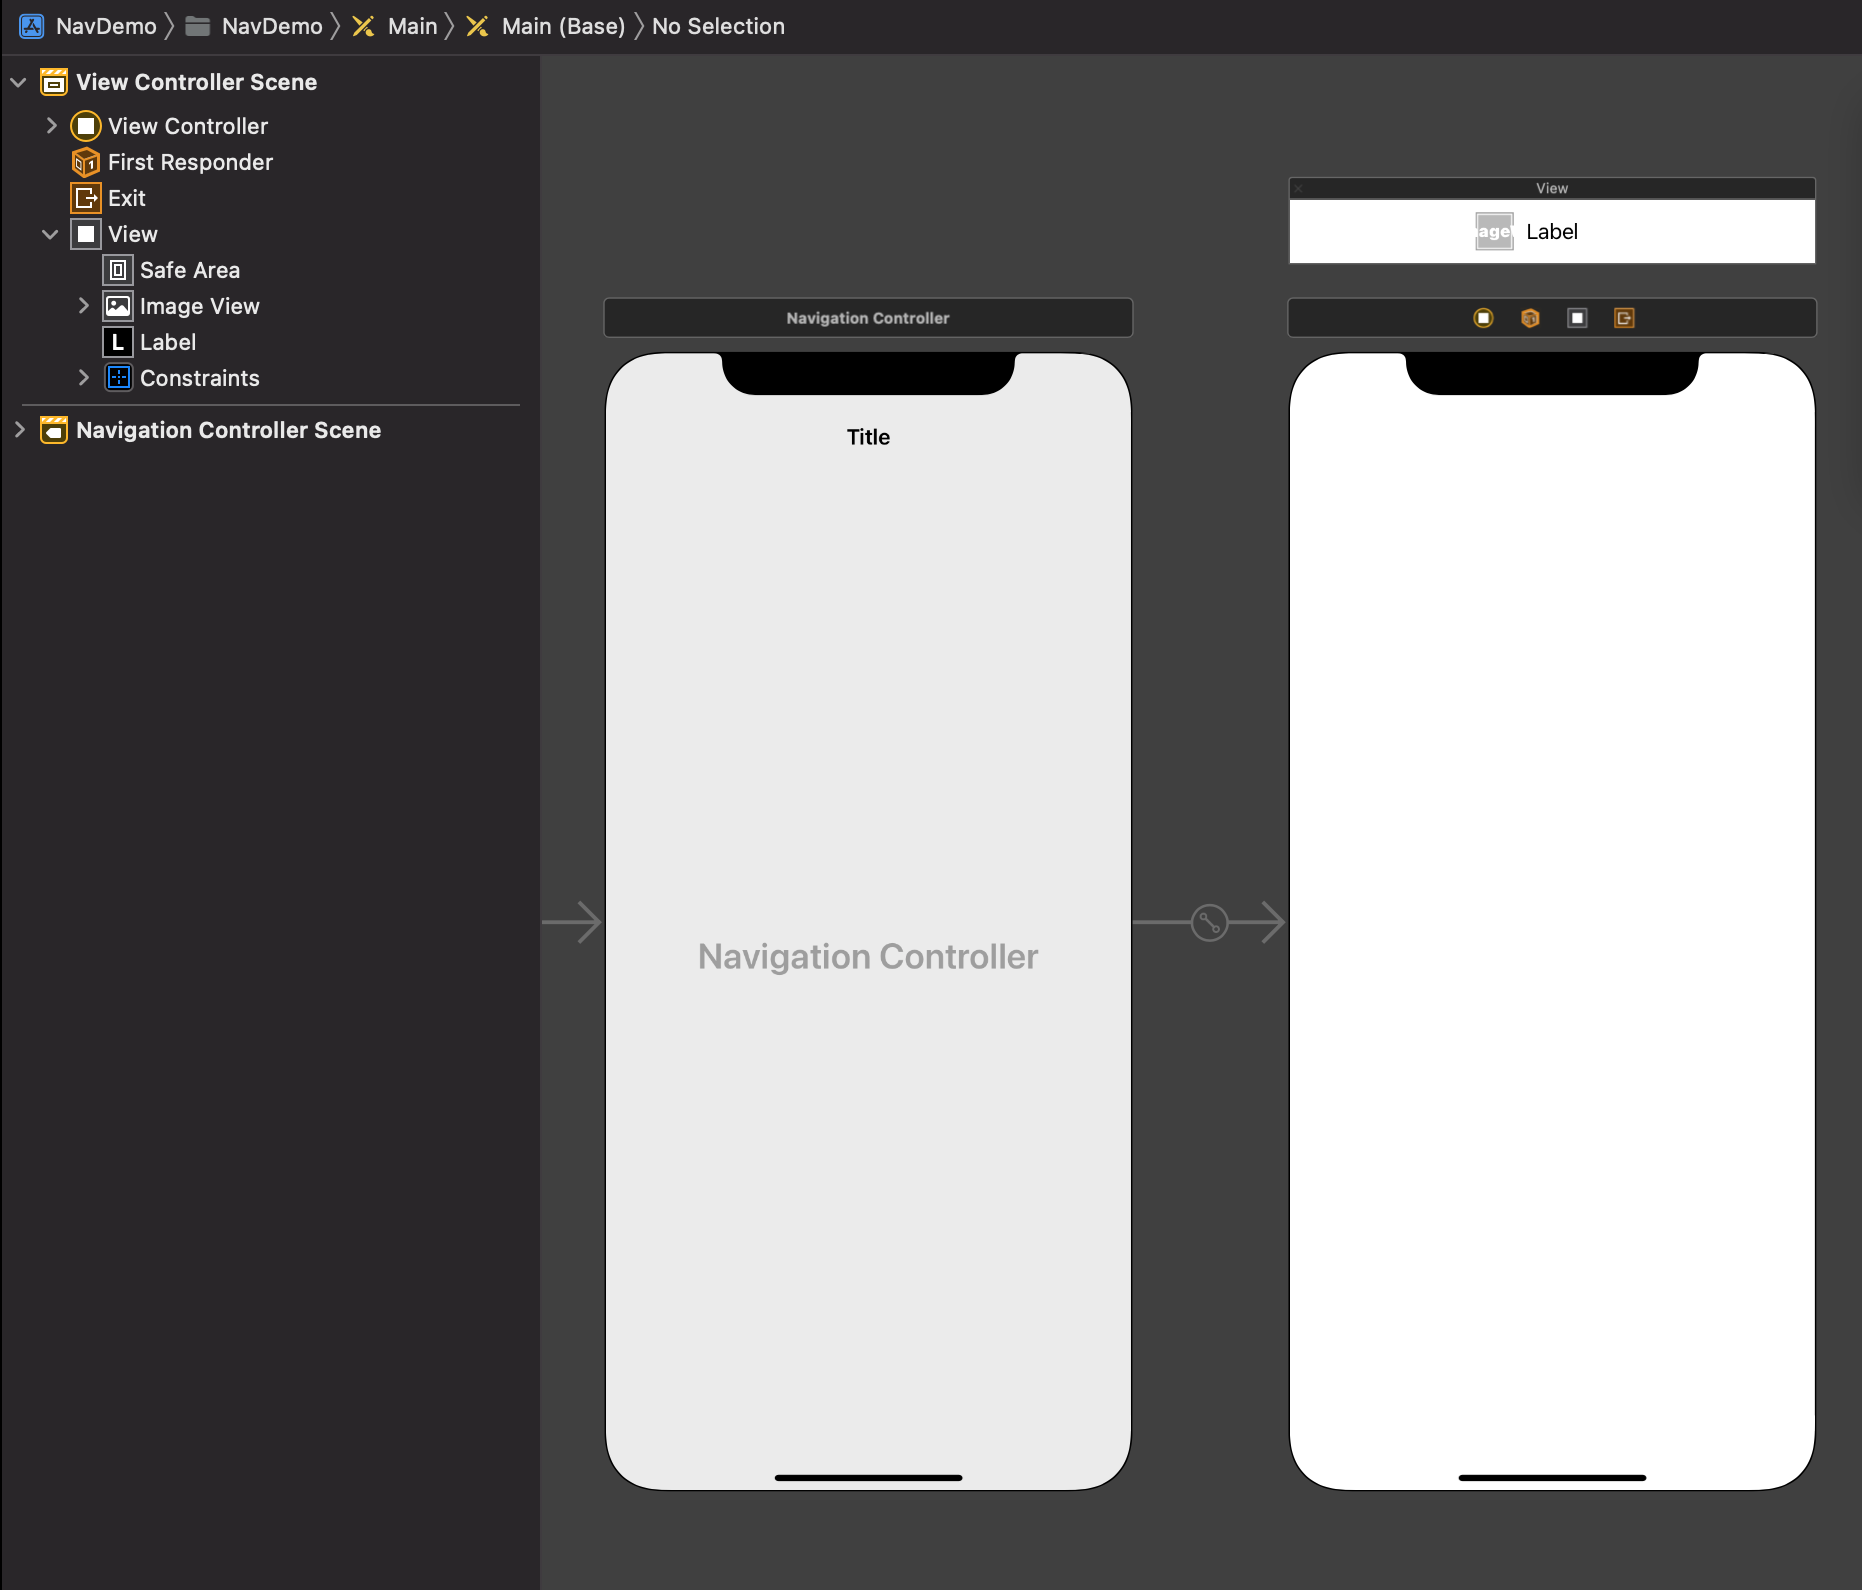Click the NavDemo folder icon in jump bar
The width and height of the screenshot is (1862, 1590).
point(198,26)
